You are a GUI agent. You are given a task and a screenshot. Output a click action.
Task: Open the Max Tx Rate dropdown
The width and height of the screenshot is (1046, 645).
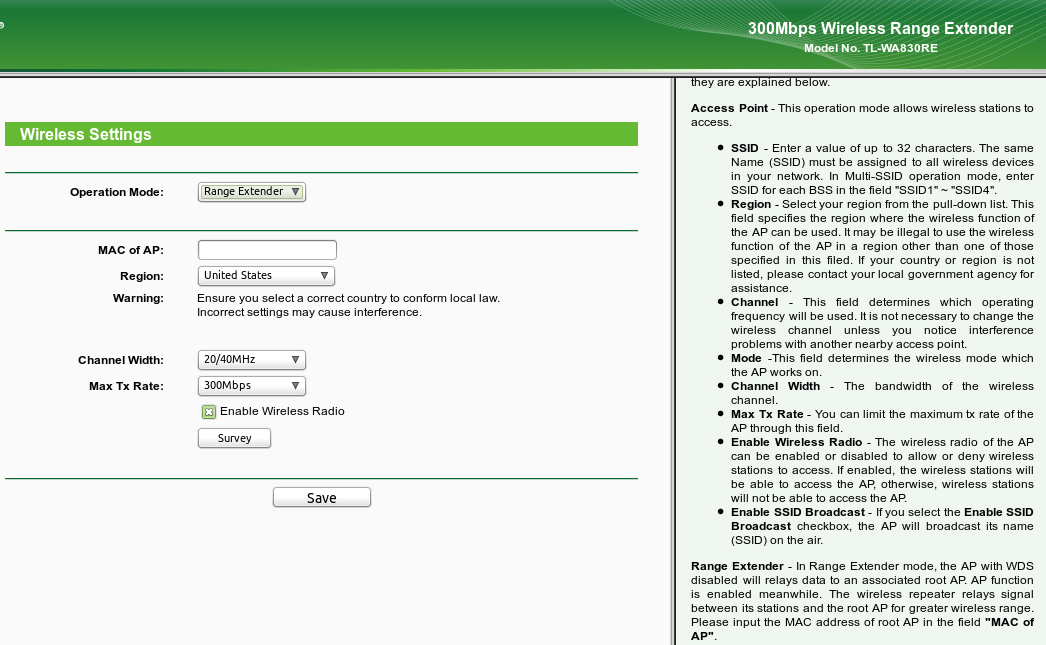251,386
